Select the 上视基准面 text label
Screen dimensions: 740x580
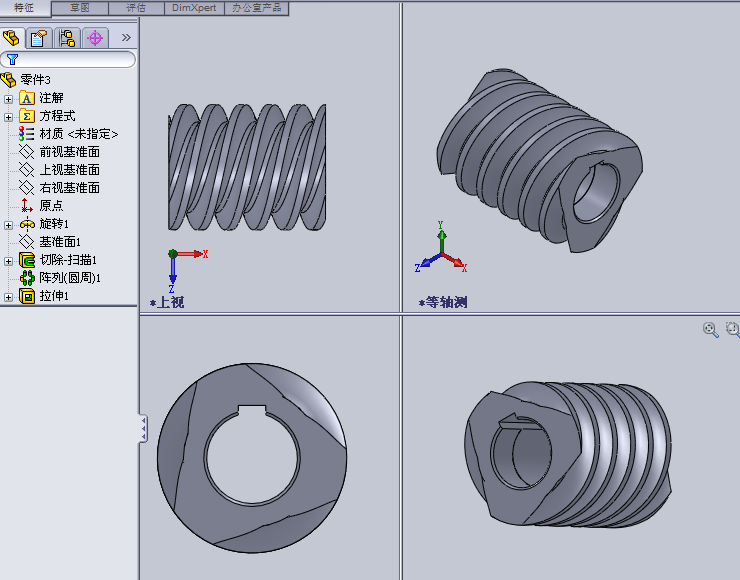[x=69, y=170]
